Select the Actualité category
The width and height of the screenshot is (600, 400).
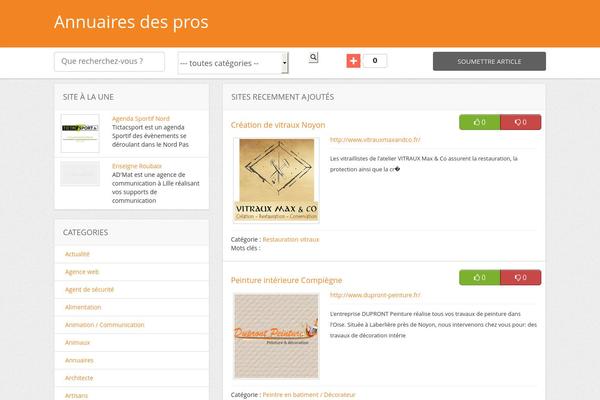point(77,254)
